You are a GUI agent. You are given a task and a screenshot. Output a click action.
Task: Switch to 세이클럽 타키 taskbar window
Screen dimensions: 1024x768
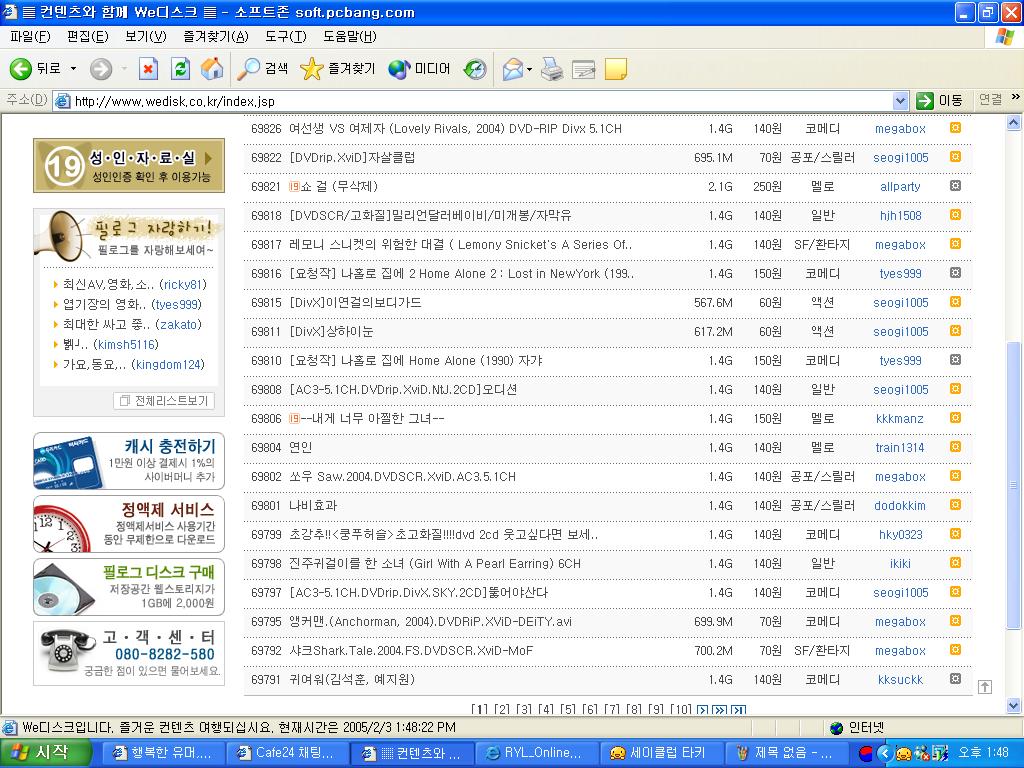coord(660,753)
